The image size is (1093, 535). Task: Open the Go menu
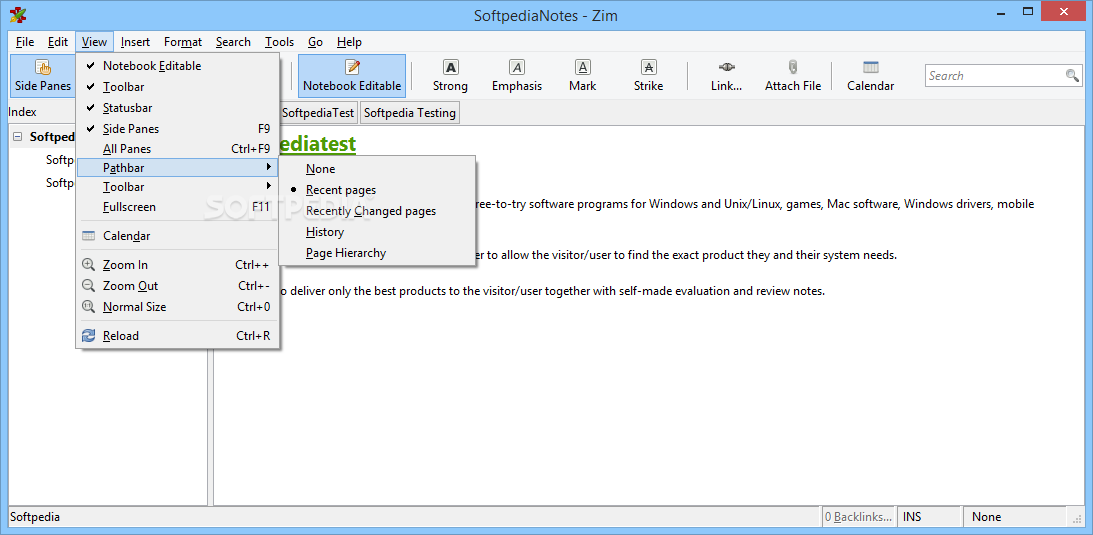[315, 42]
